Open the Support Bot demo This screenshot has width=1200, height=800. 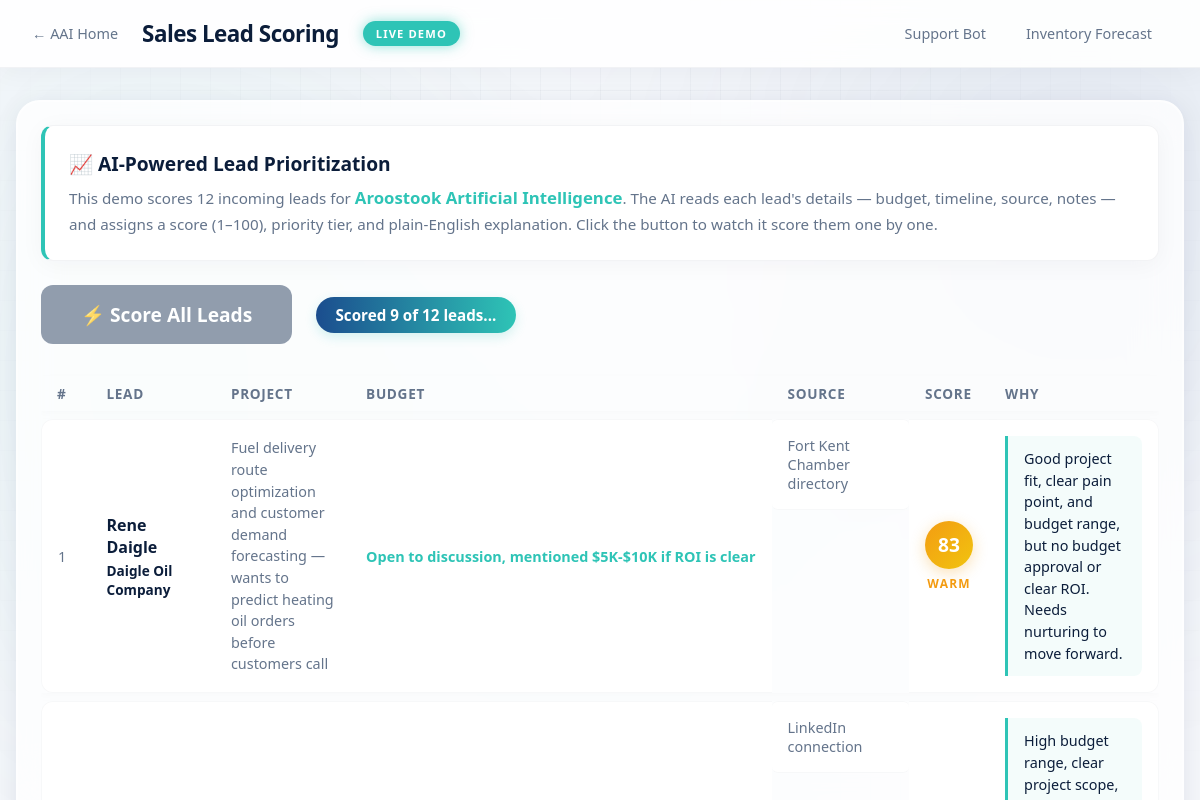pyautogui.click(x=945, y=34)
